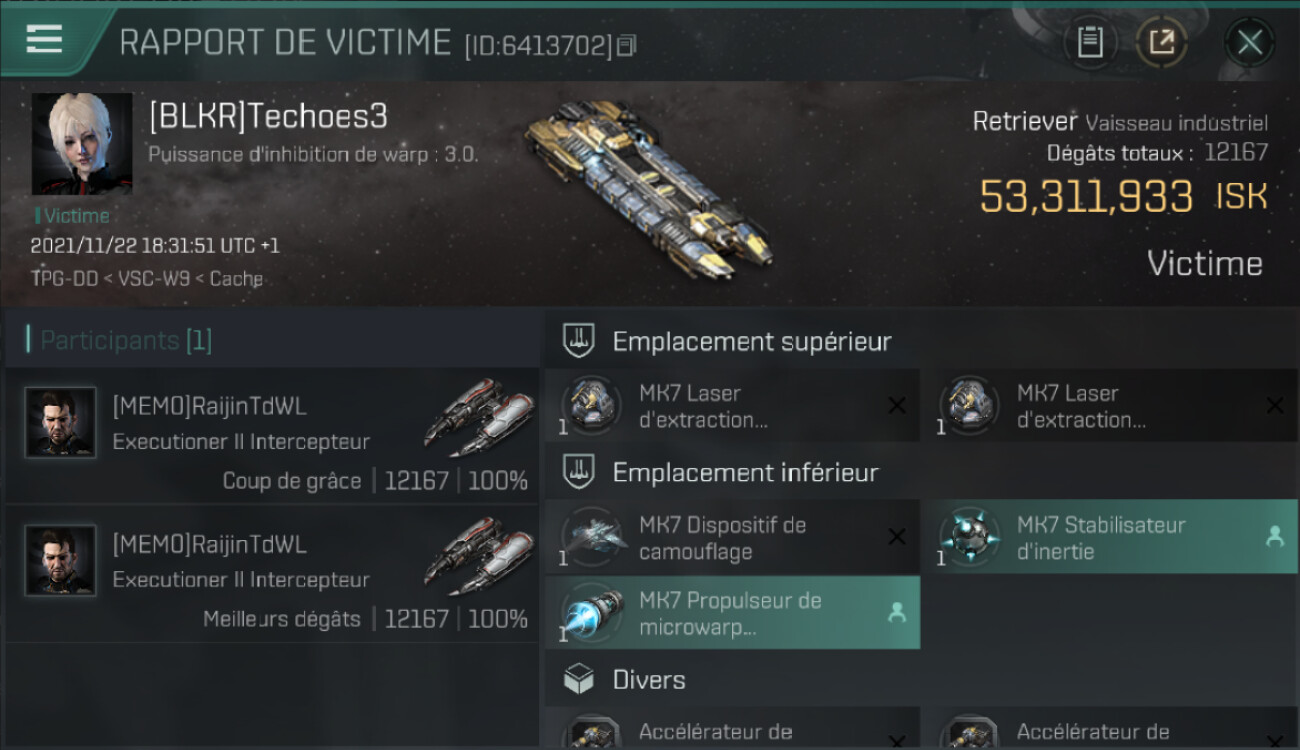The width and height of the screenshot is (1300, 750).
Task: Click the top Executioner II ship icon
Action: tap(480, 416)
